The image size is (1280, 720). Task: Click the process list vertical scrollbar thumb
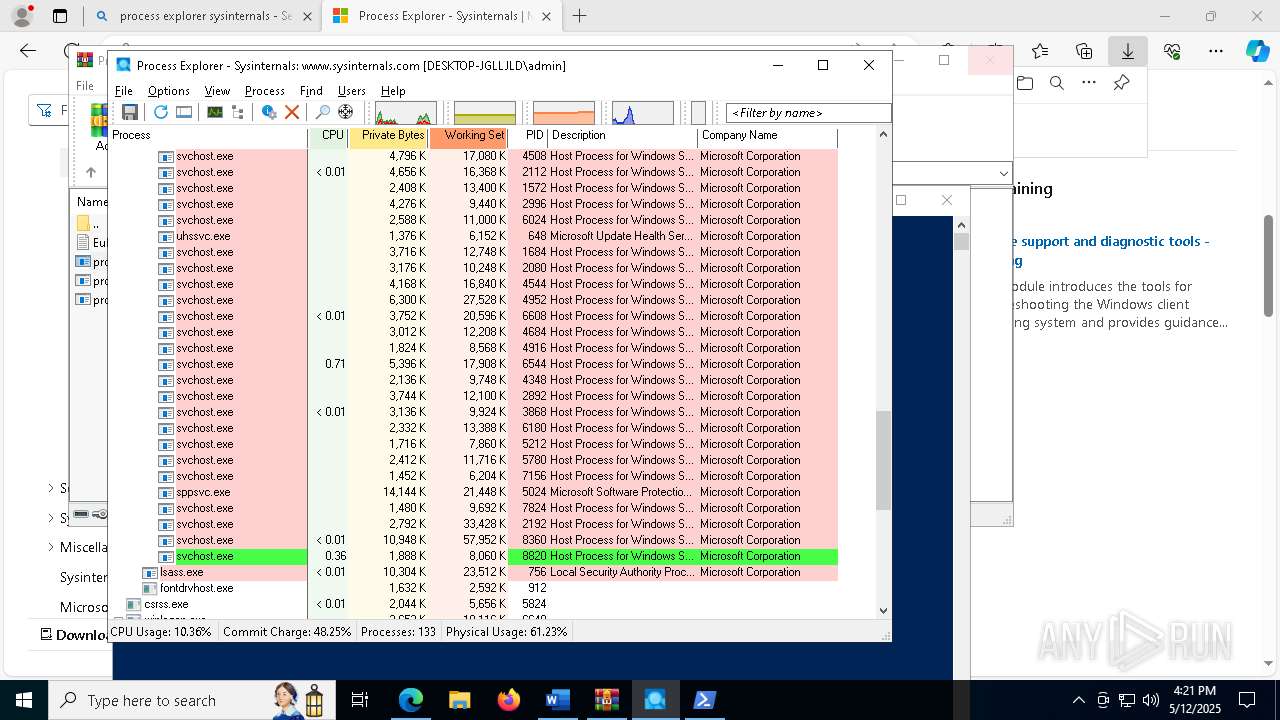click(x=883, y=460)
